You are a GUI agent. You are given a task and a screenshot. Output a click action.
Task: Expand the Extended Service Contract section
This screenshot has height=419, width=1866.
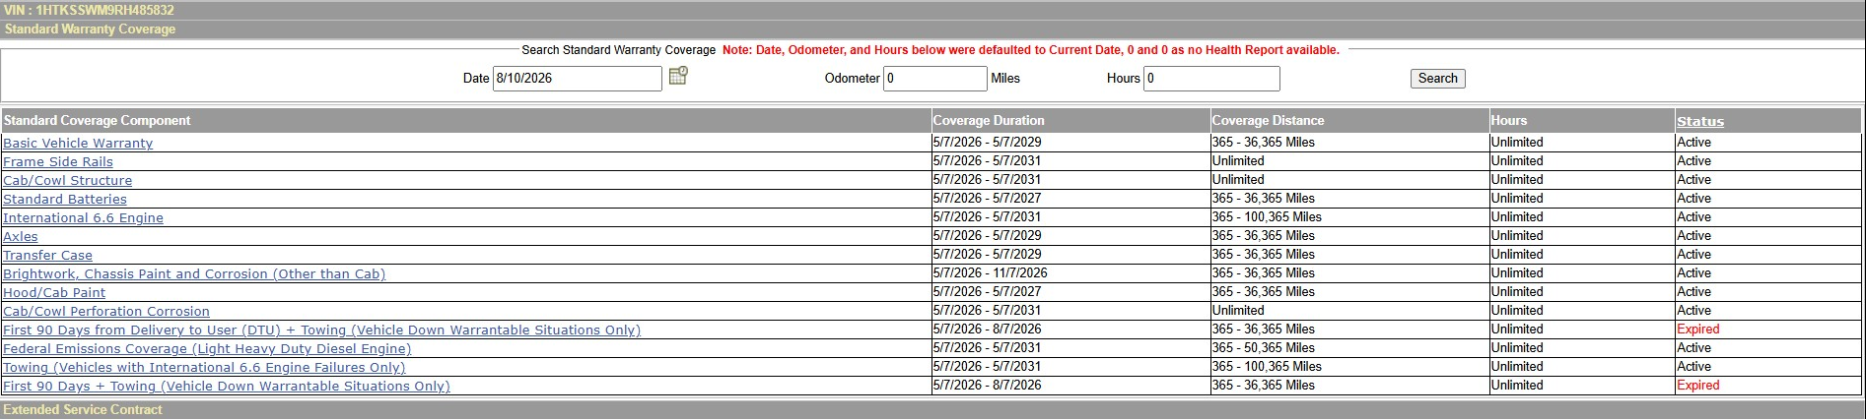pos(83,410)
